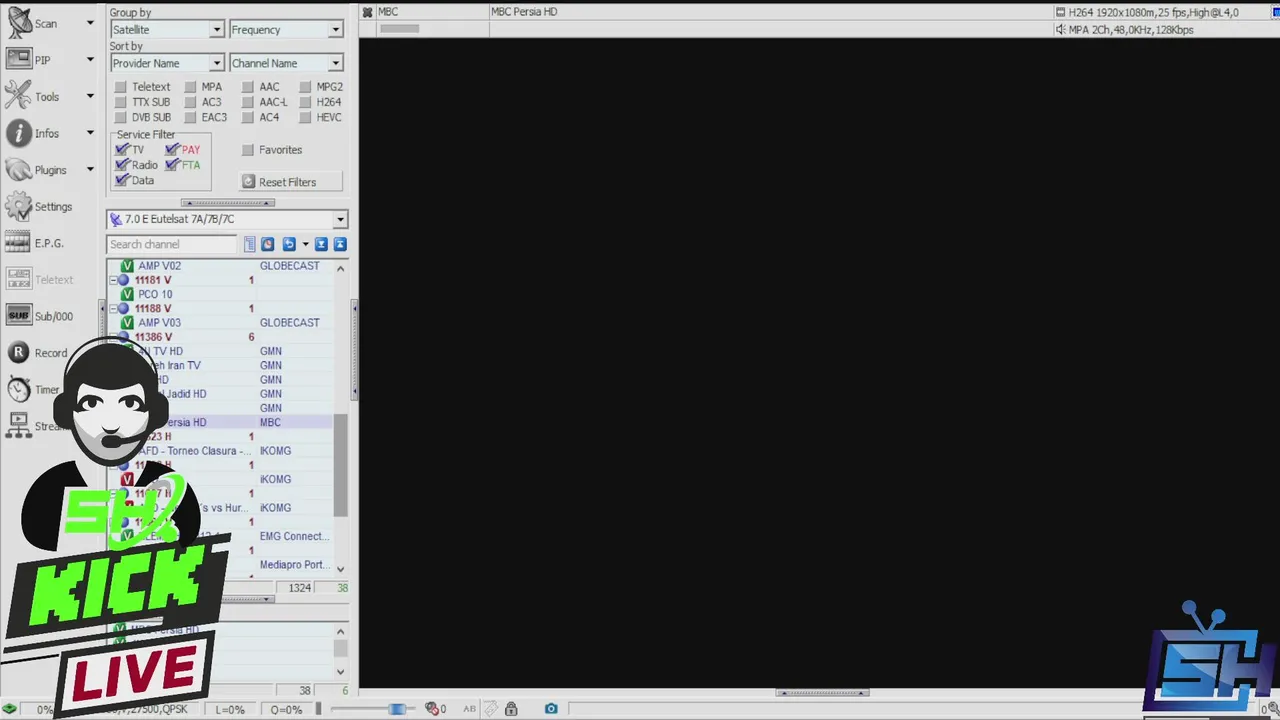The image size is (1280, 720).
Task: Uncheck the TV service filter
Action: [x=122, y=150]
